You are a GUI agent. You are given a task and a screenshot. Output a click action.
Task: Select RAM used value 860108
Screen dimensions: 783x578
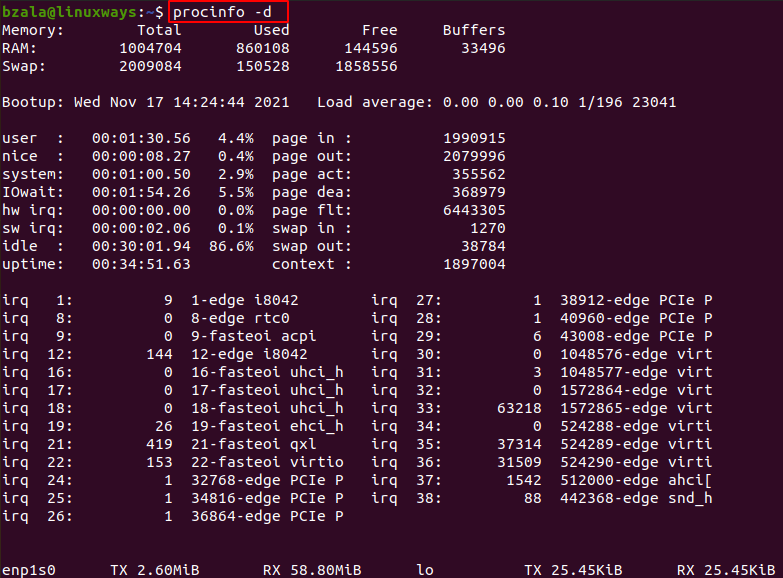263,48
